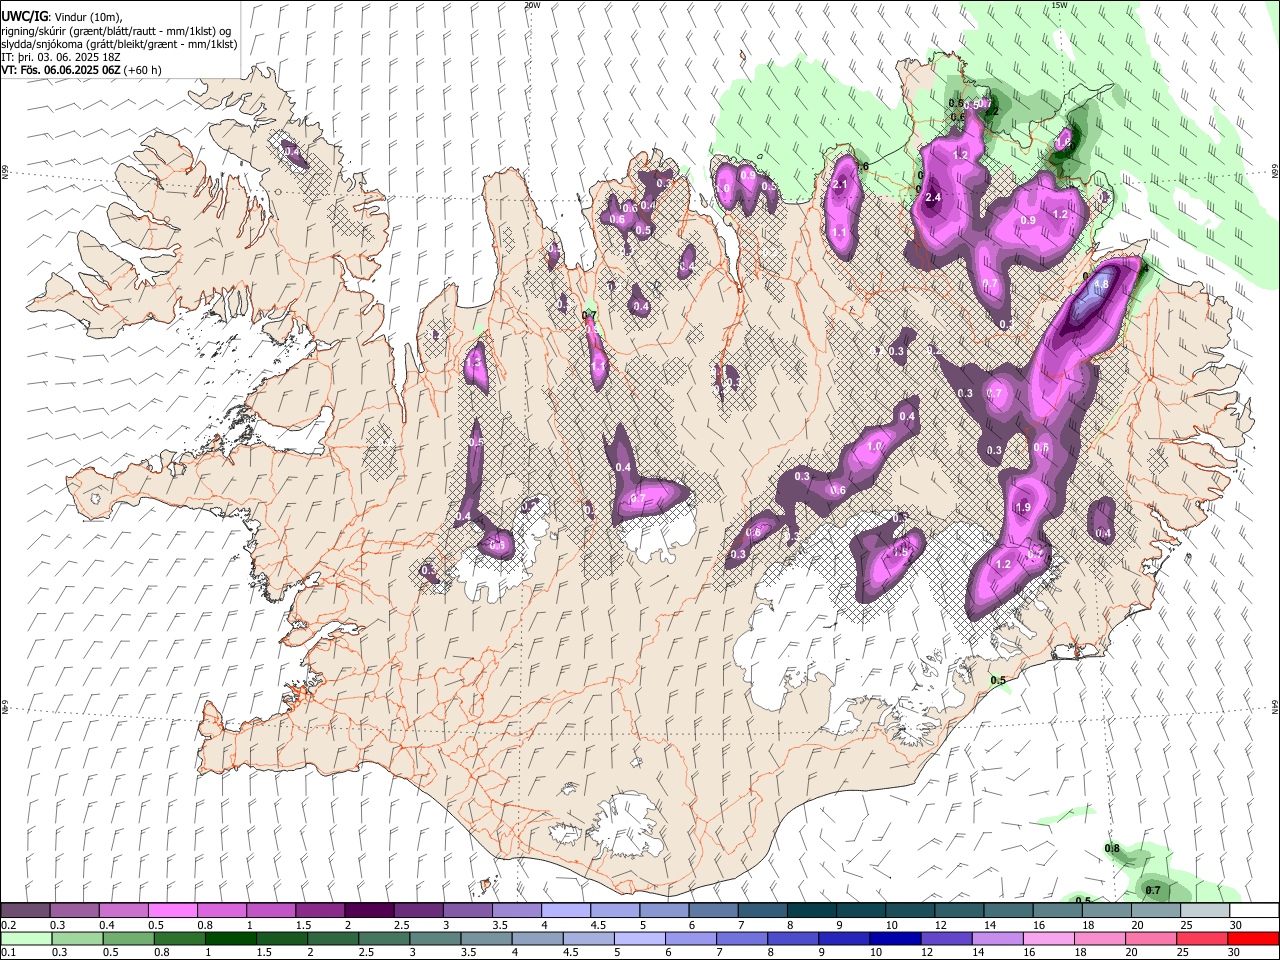
Task: Click the 2.4 precipitation value on map
Action: tap(933, 198)
